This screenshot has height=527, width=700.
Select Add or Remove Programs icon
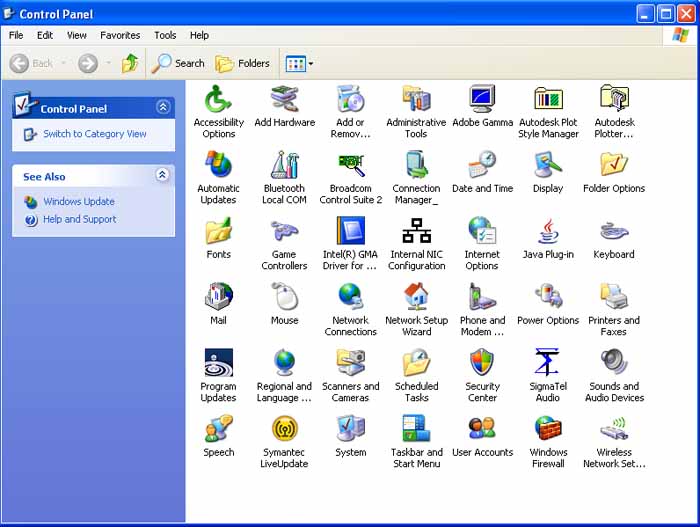pyautogui.click(x=350, y=99)
